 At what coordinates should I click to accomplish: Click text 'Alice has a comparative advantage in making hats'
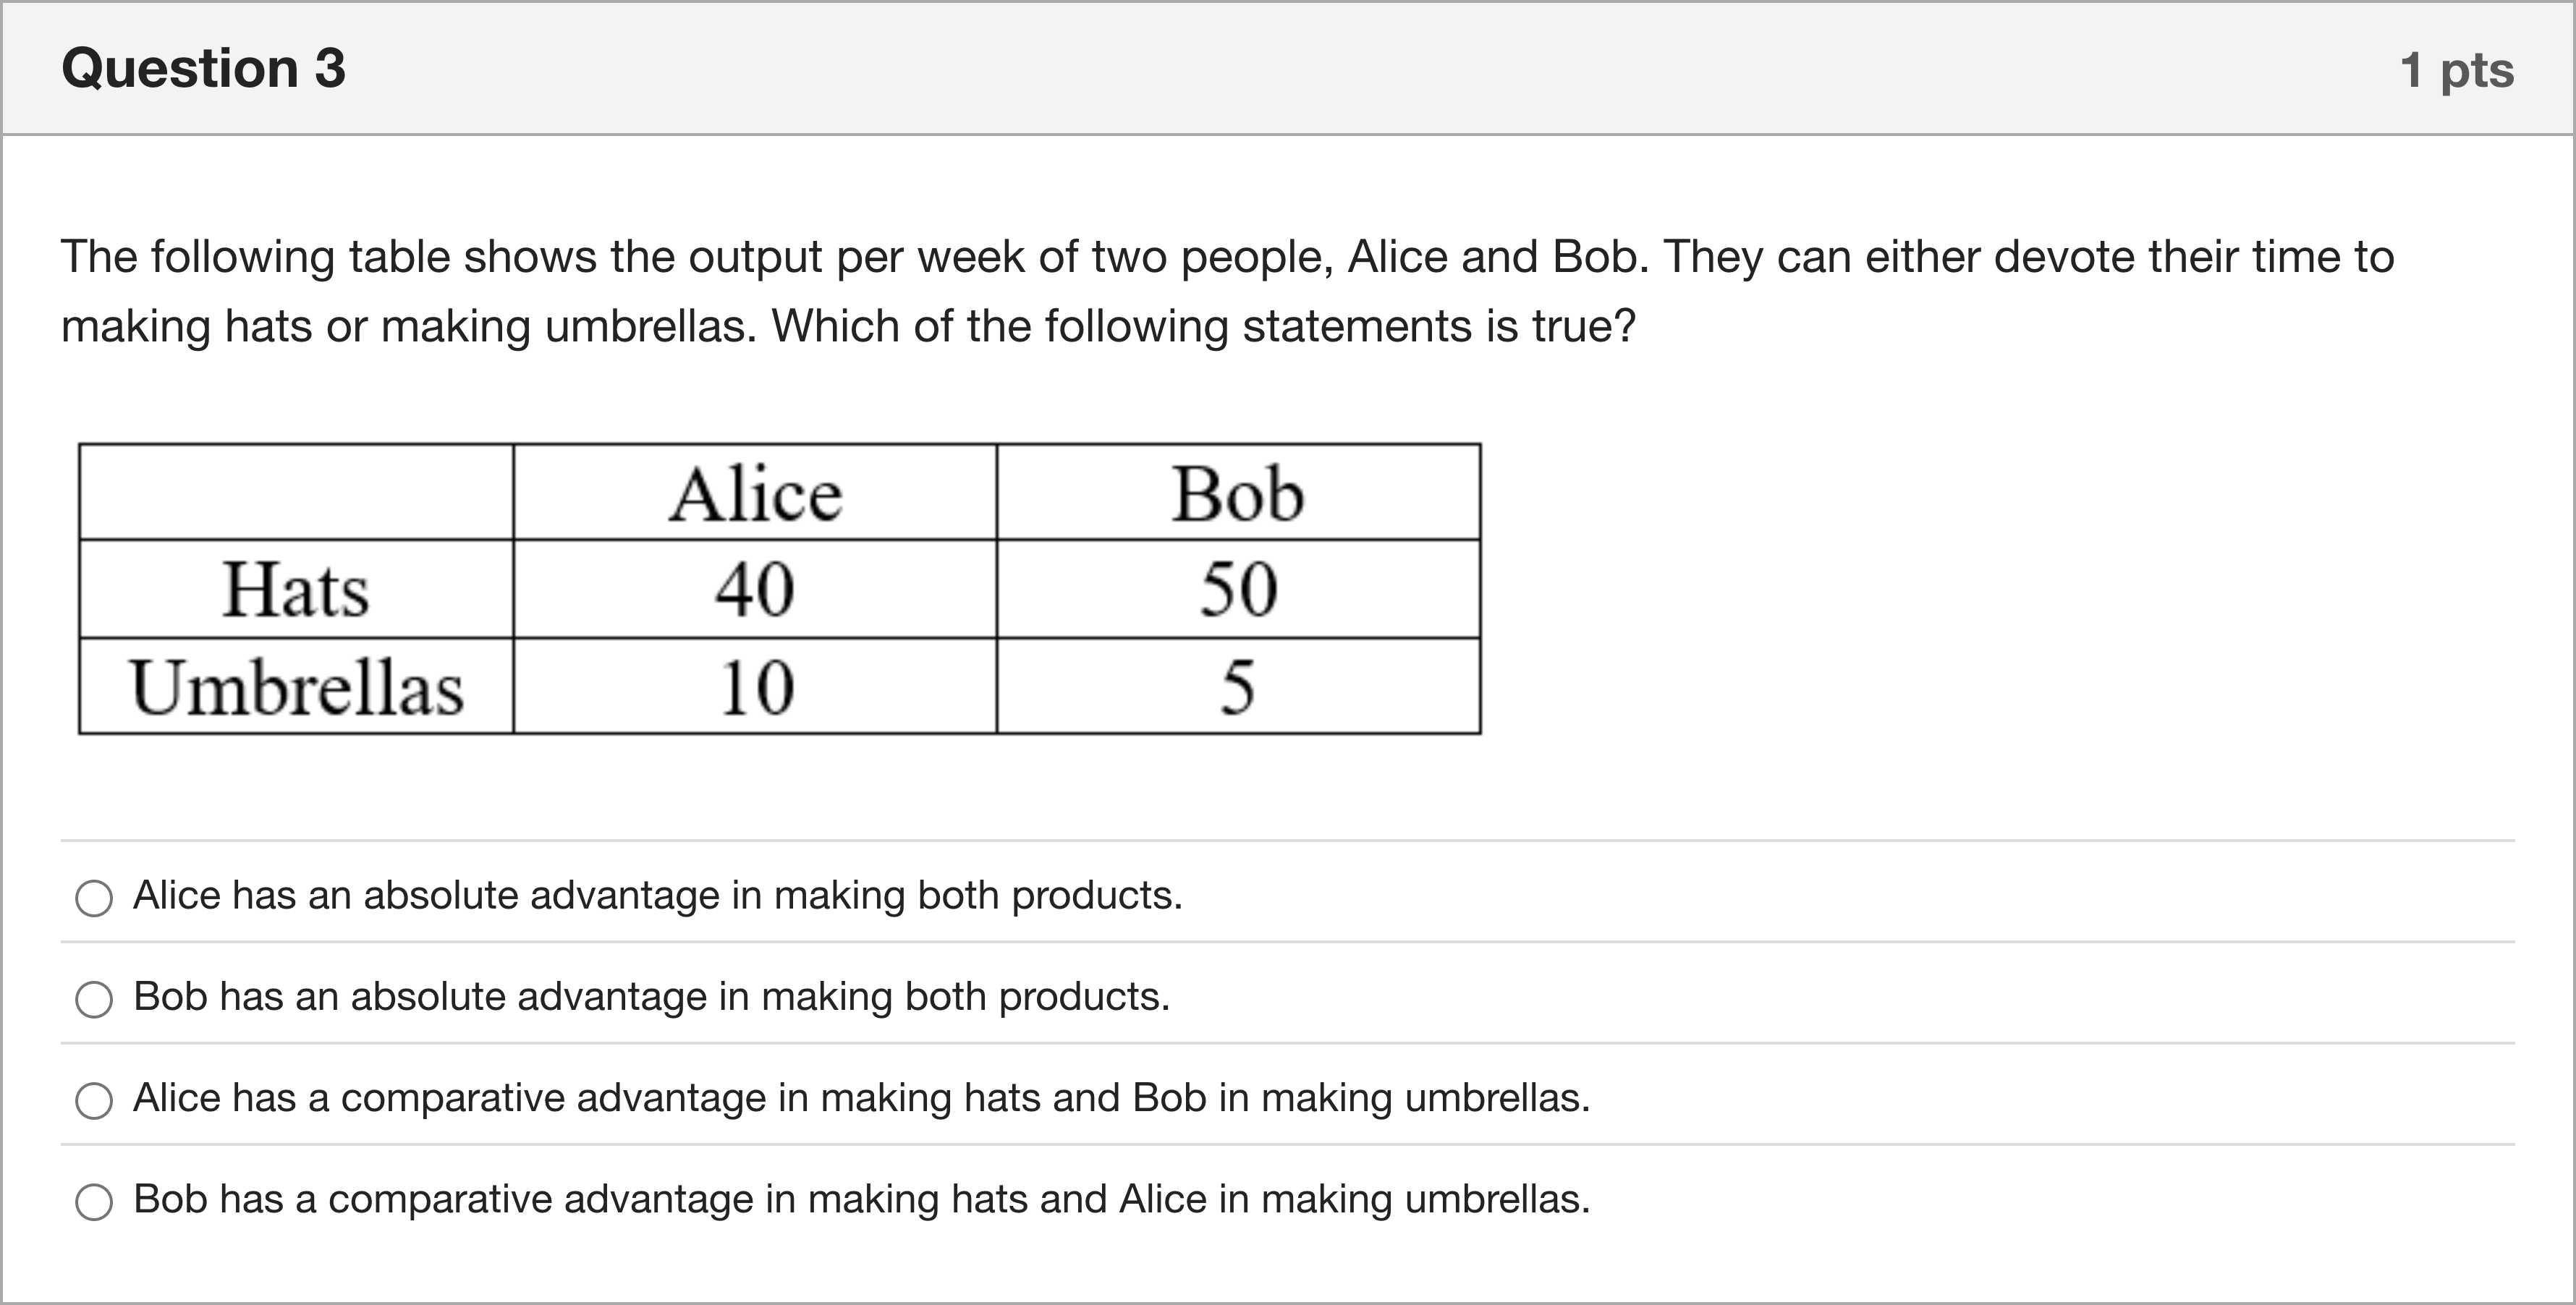(860, 1097)
